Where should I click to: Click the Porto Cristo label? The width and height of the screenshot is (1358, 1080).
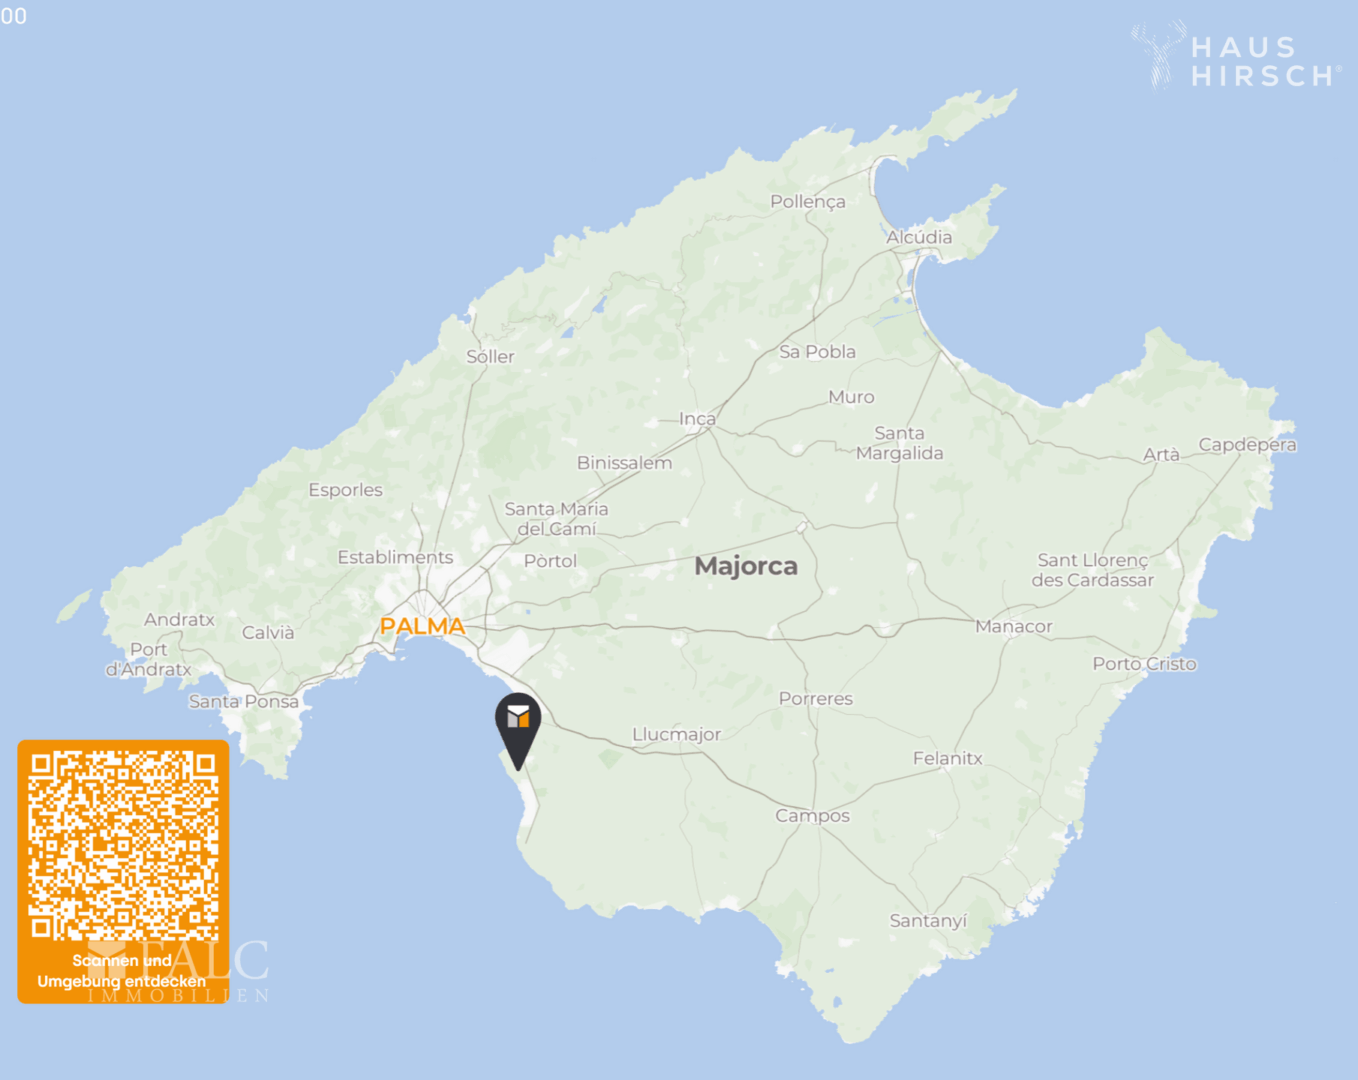[x=1144, y=664]
